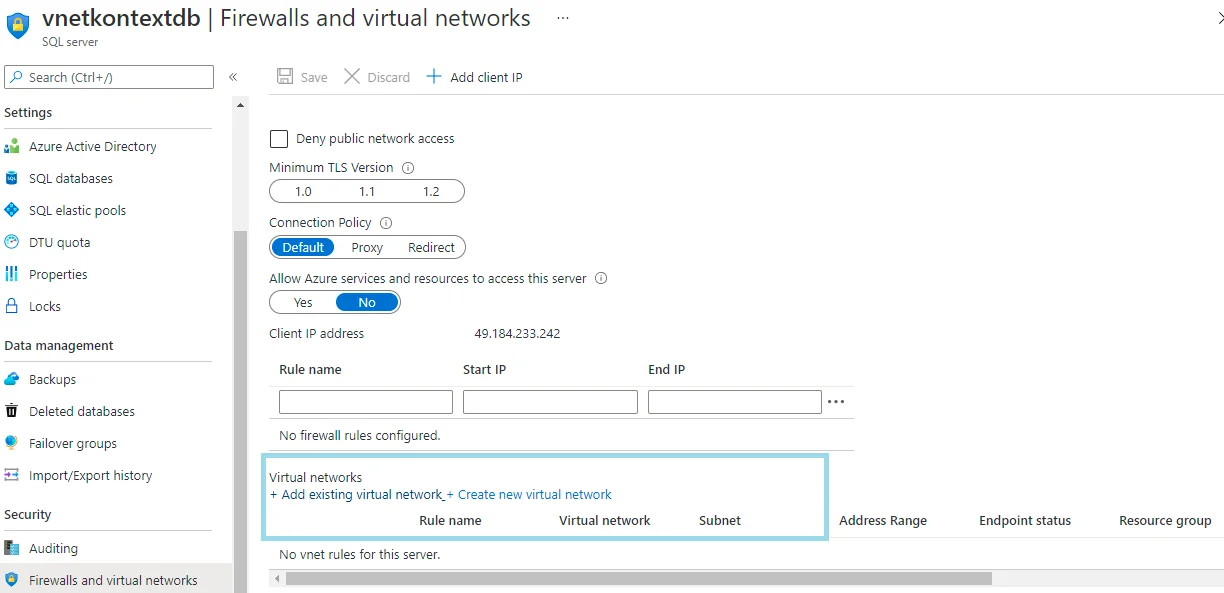Open Failover groups in the sidebar
Screen dimensions: 1224x593
pos(73,444)
